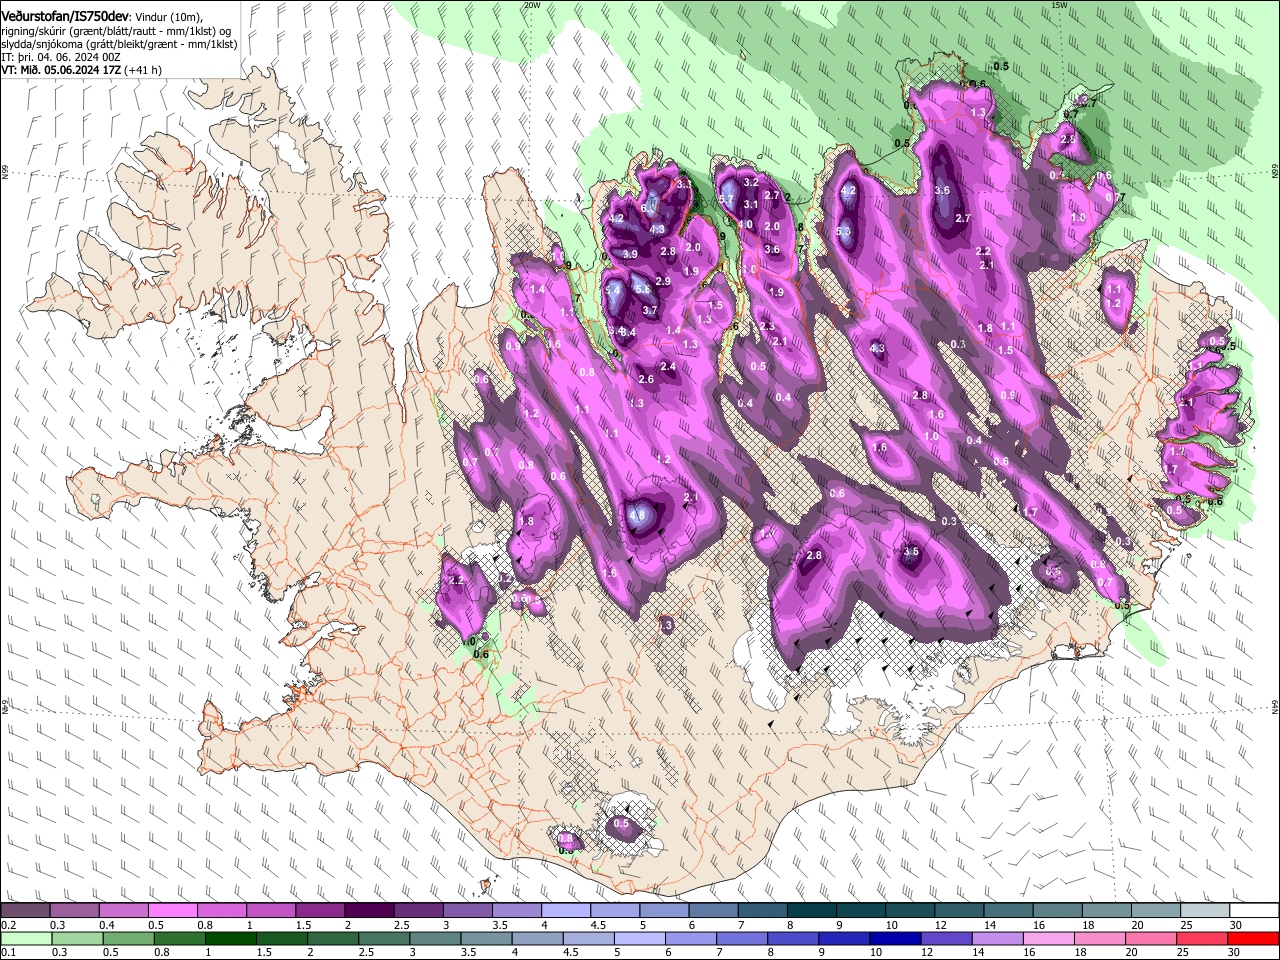Click the 15W longitude label
The height and width of the screenshot is (960, 1280).
pyautogui.click(x=1059, y=5)
